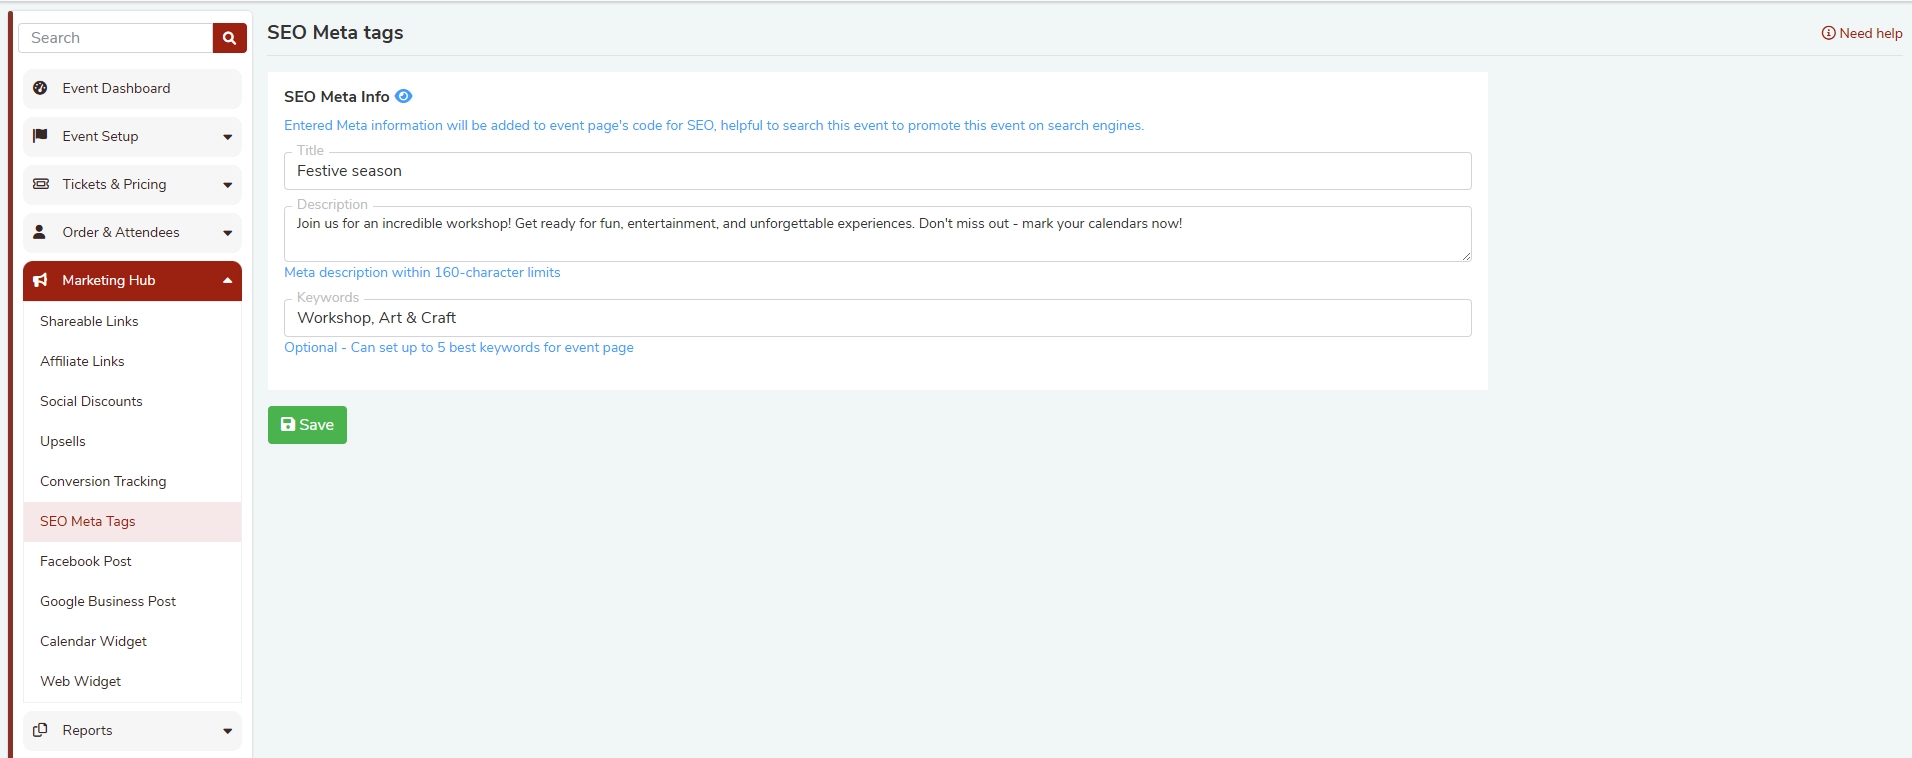The image size is (1912, 758).
Task: Click the SEO Meta tags page heading
Action: coord(335,32)
